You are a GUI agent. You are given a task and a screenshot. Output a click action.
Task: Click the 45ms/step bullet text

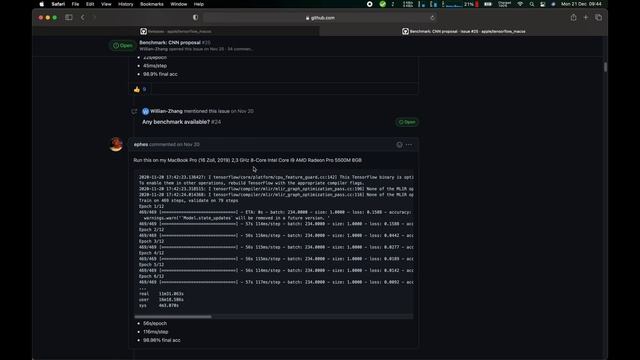pos(155,66)
